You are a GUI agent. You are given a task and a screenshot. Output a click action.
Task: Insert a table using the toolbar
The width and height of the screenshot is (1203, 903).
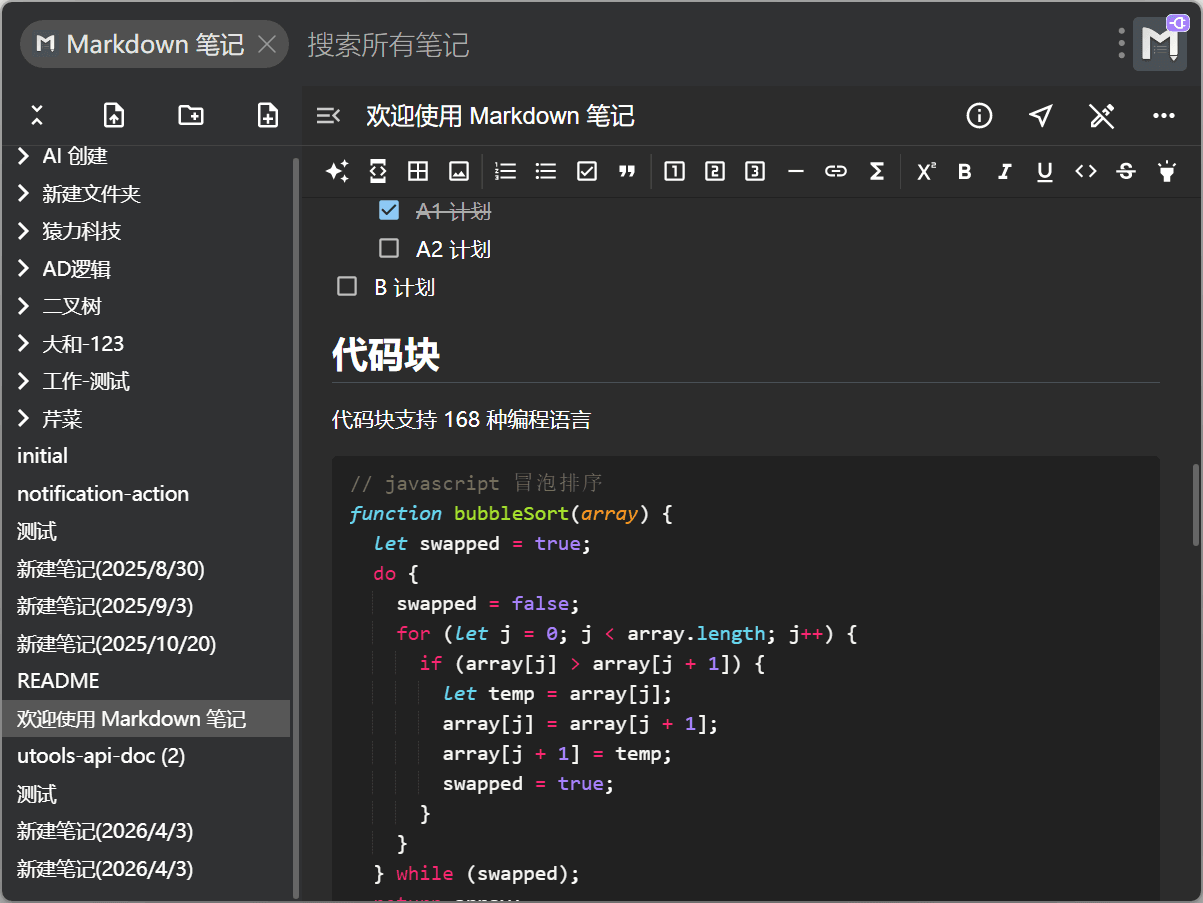click(x=418, y=171)
